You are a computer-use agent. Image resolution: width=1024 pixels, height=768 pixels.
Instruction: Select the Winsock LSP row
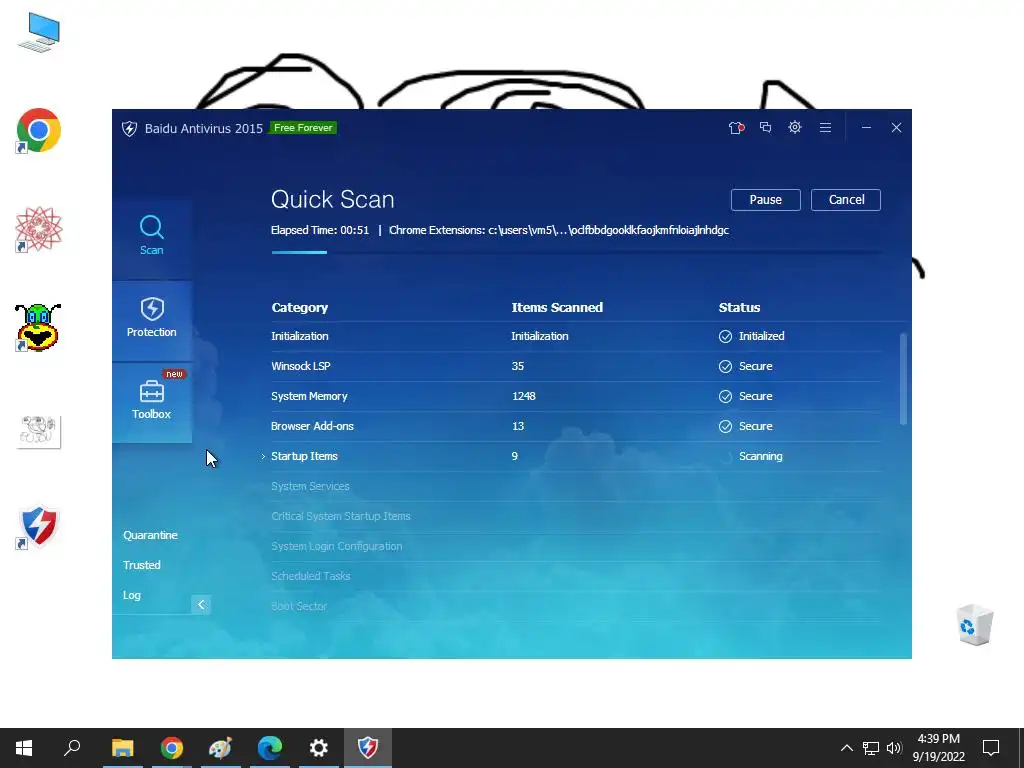576,366
